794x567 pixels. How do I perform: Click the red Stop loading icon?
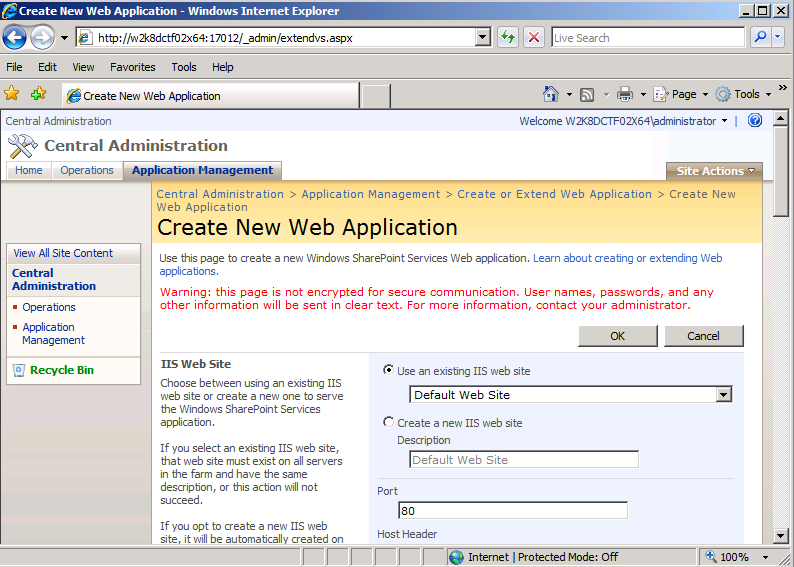tap(533, 37)
